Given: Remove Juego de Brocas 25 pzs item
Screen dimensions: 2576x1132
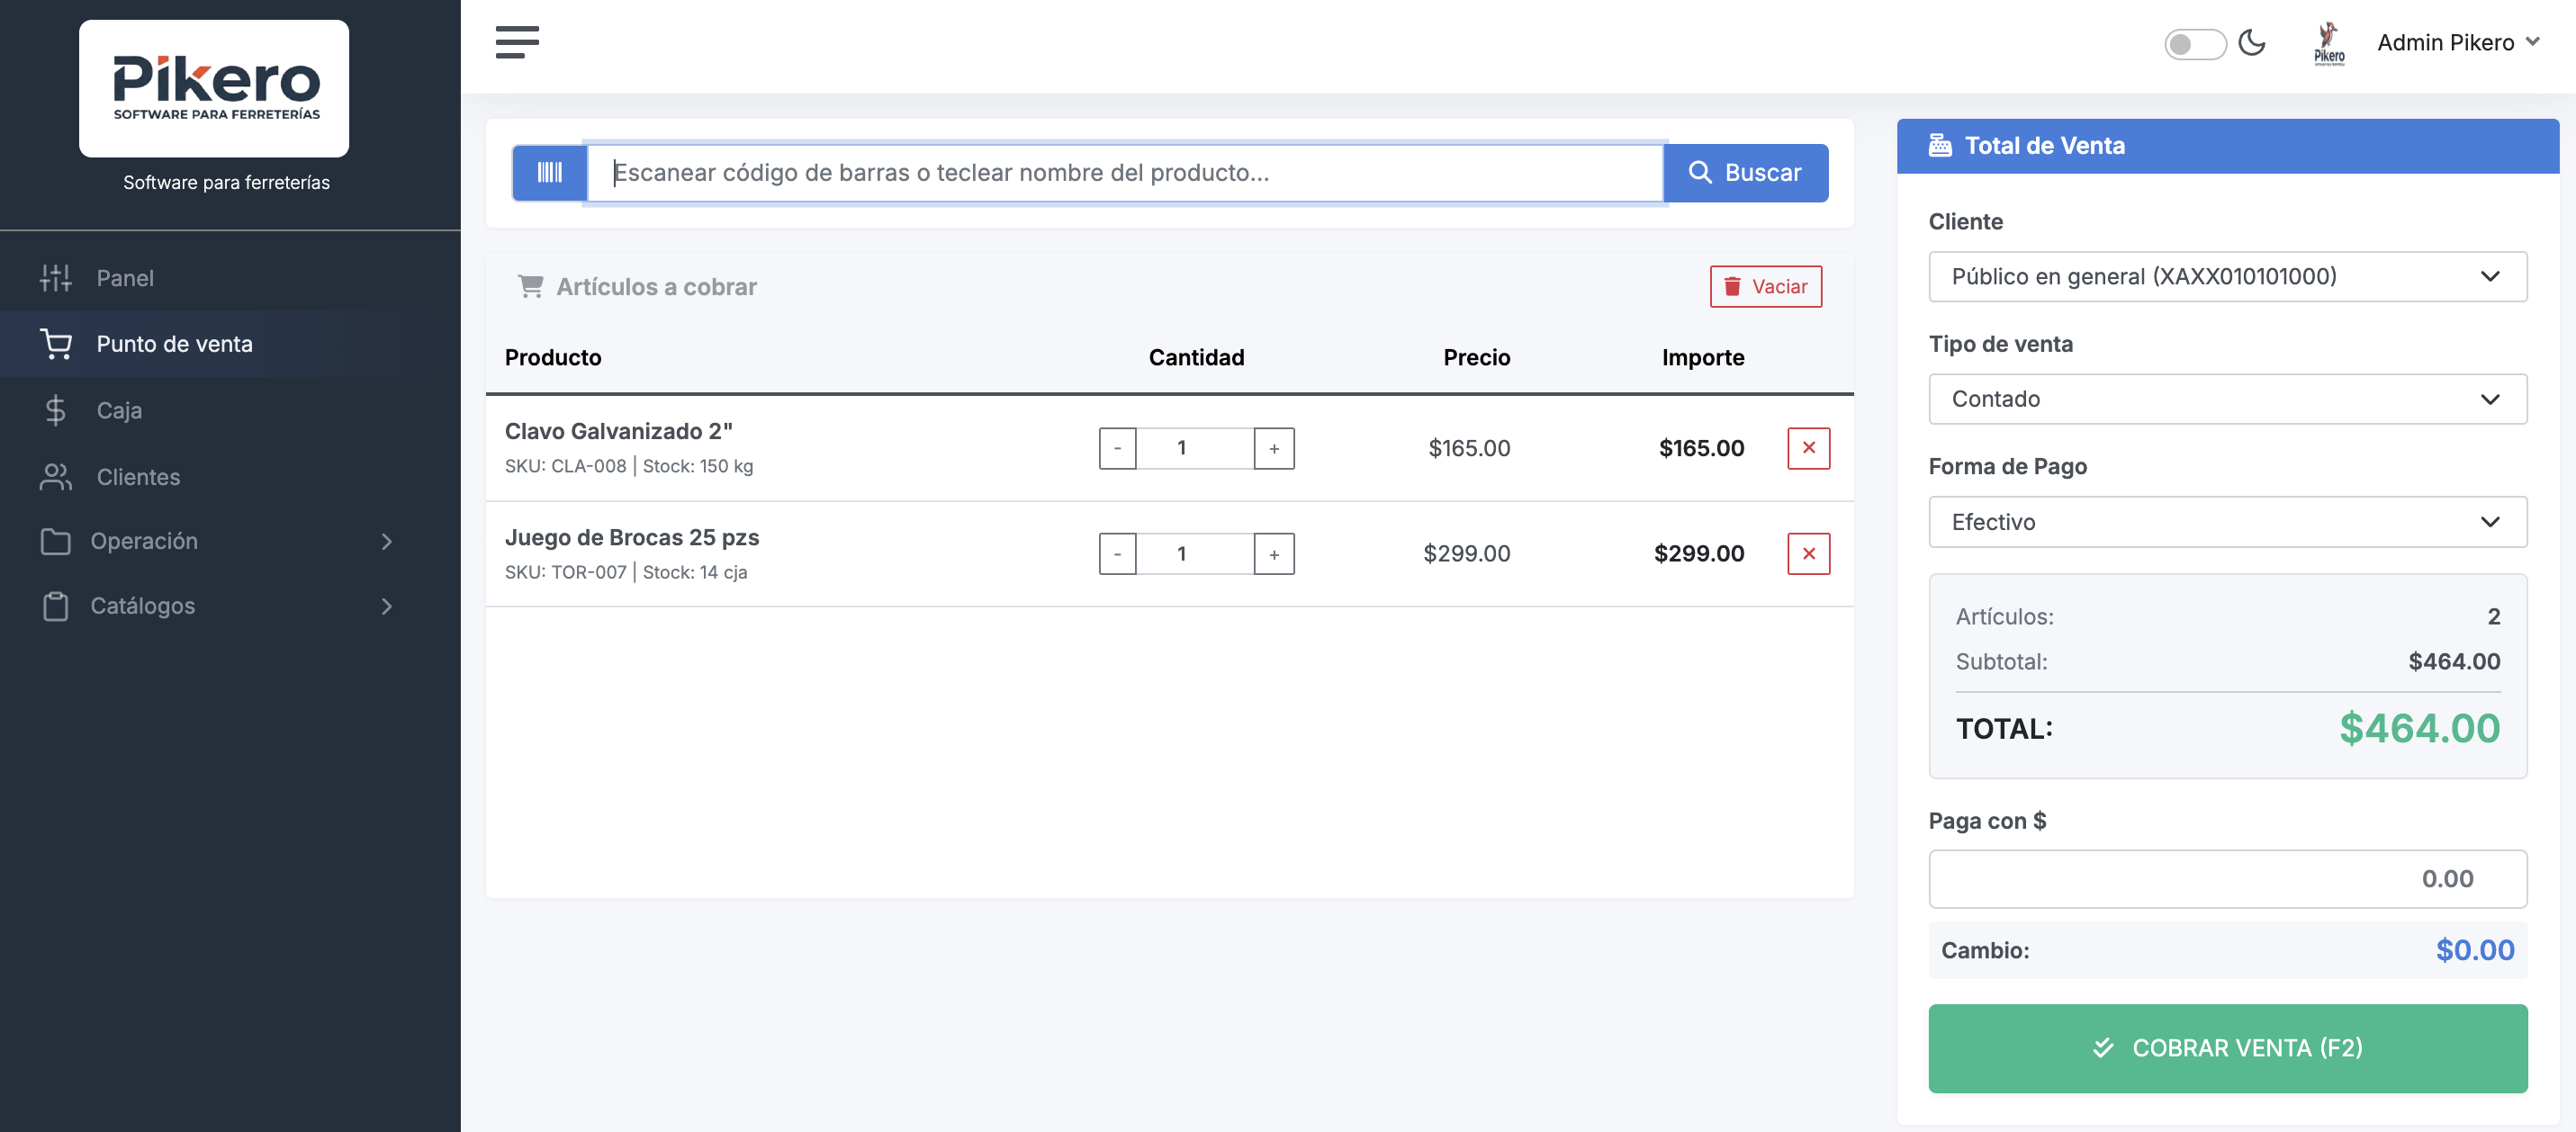Looking at the screenshot, I should 1808,554.
